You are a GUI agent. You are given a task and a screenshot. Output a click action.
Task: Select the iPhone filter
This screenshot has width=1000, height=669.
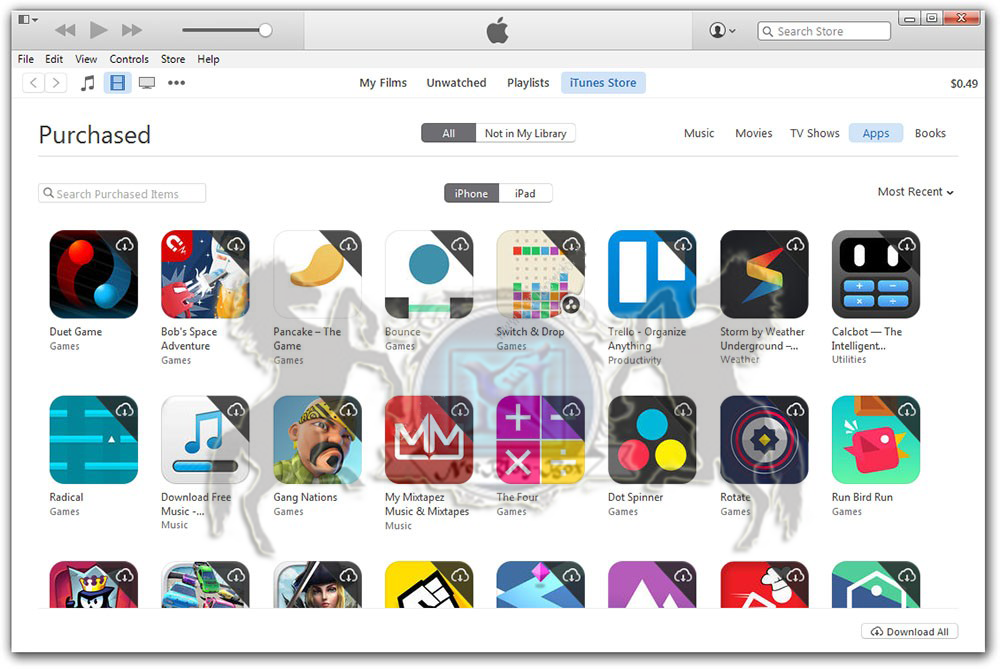pyautogui.click(x=471, y=193)
